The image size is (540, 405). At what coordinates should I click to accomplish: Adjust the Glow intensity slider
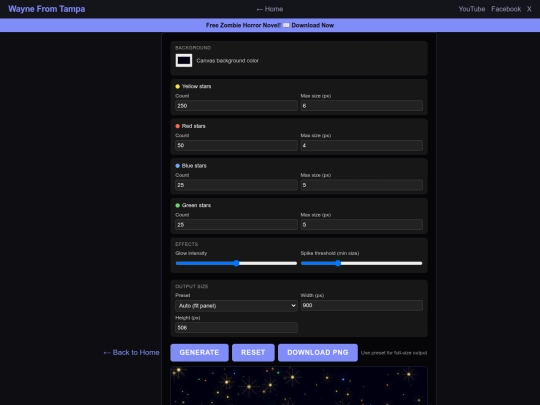point(236,263)
